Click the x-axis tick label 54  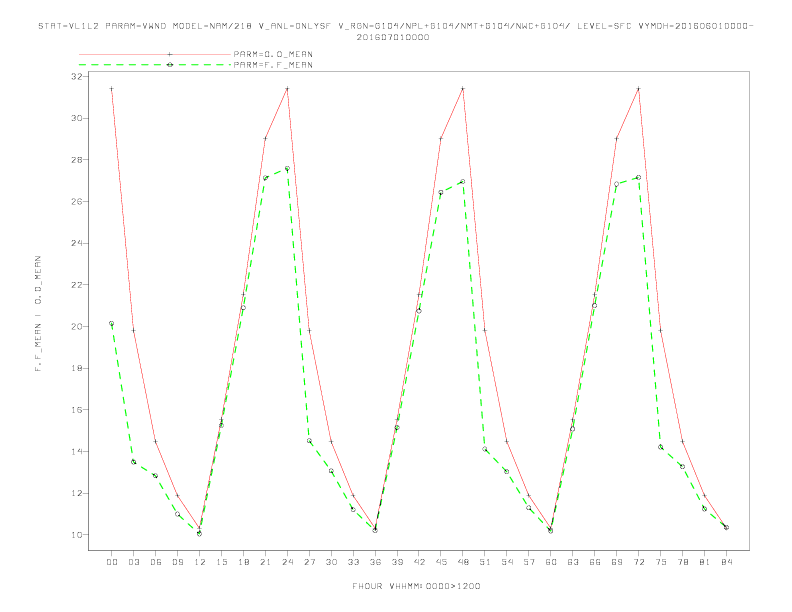(x=507, y=562)
